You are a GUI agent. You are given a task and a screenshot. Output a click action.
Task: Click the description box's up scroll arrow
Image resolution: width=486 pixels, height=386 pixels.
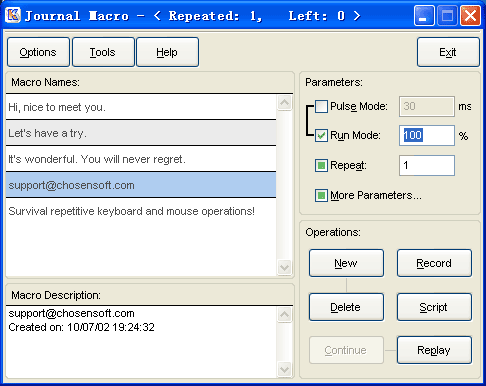(x=284, y=314)
